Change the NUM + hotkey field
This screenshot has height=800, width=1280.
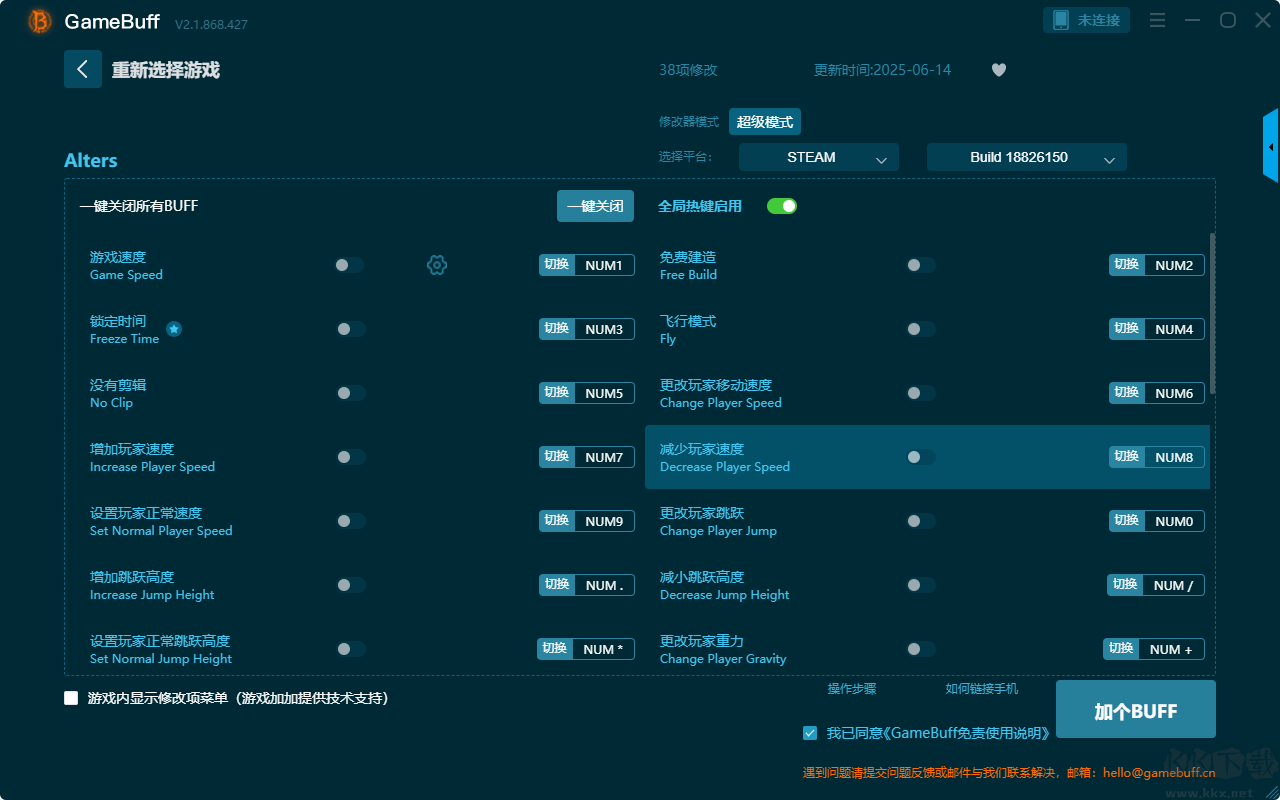pyautogui.click(x=1171, y=649)
